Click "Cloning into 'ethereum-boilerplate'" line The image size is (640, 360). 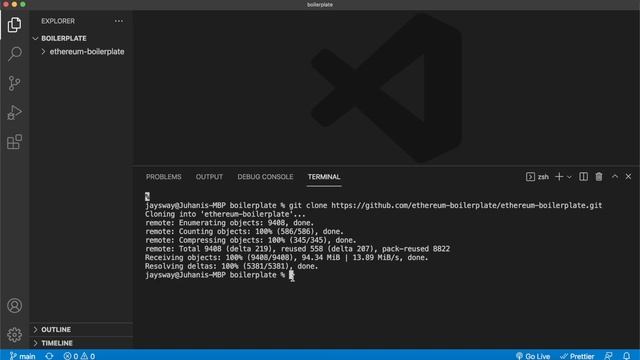225,214
